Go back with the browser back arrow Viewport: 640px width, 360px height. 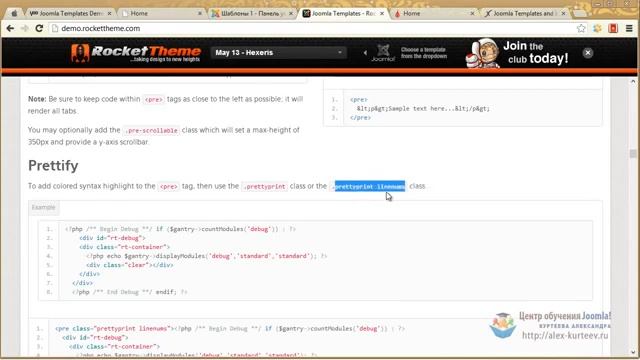pos(10,28)
